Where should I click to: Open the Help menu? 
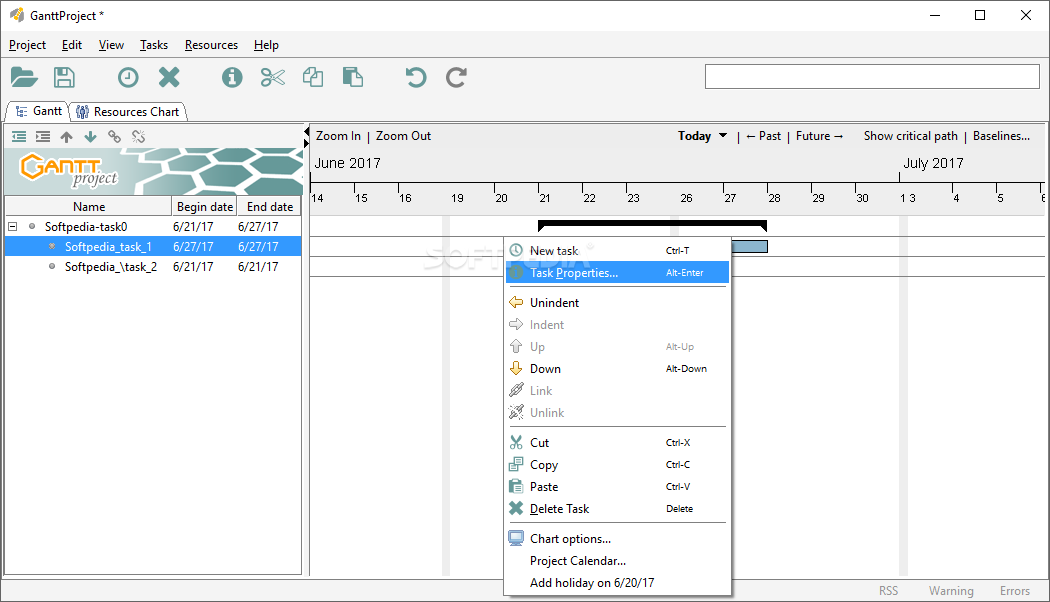[x=267, y=45]
